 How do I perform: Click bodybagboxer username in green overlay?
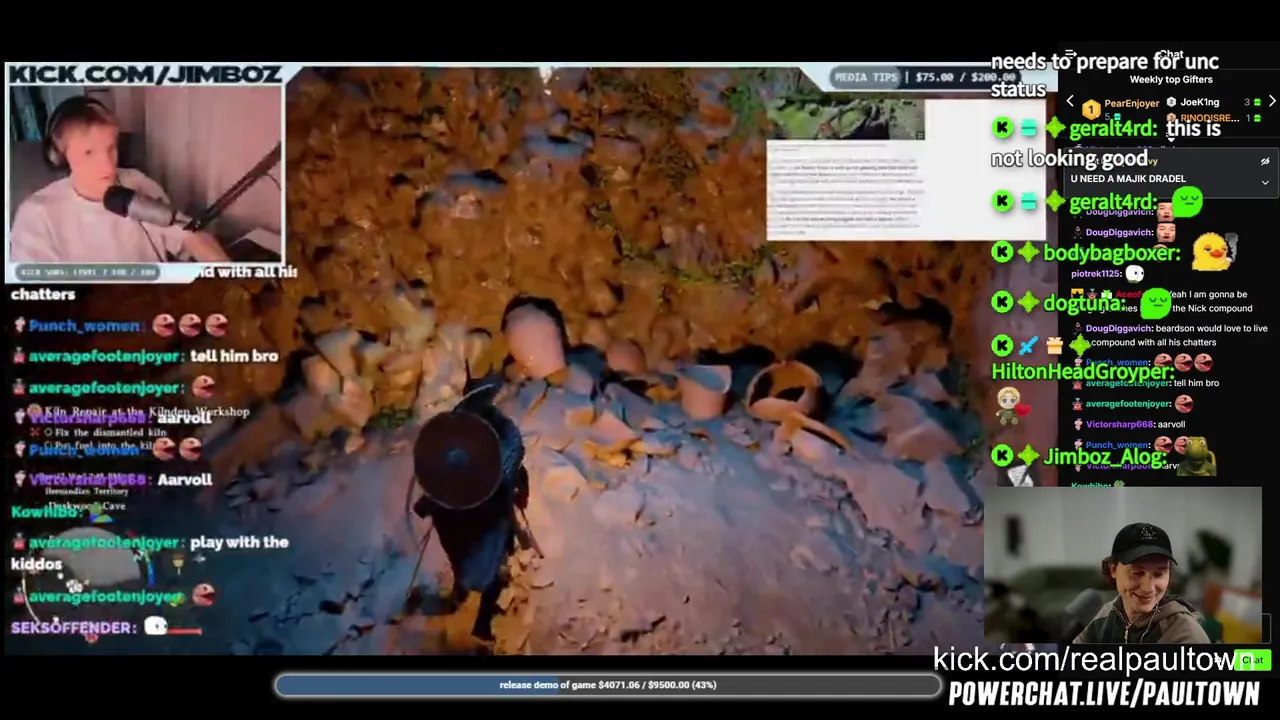[1111, 253]
